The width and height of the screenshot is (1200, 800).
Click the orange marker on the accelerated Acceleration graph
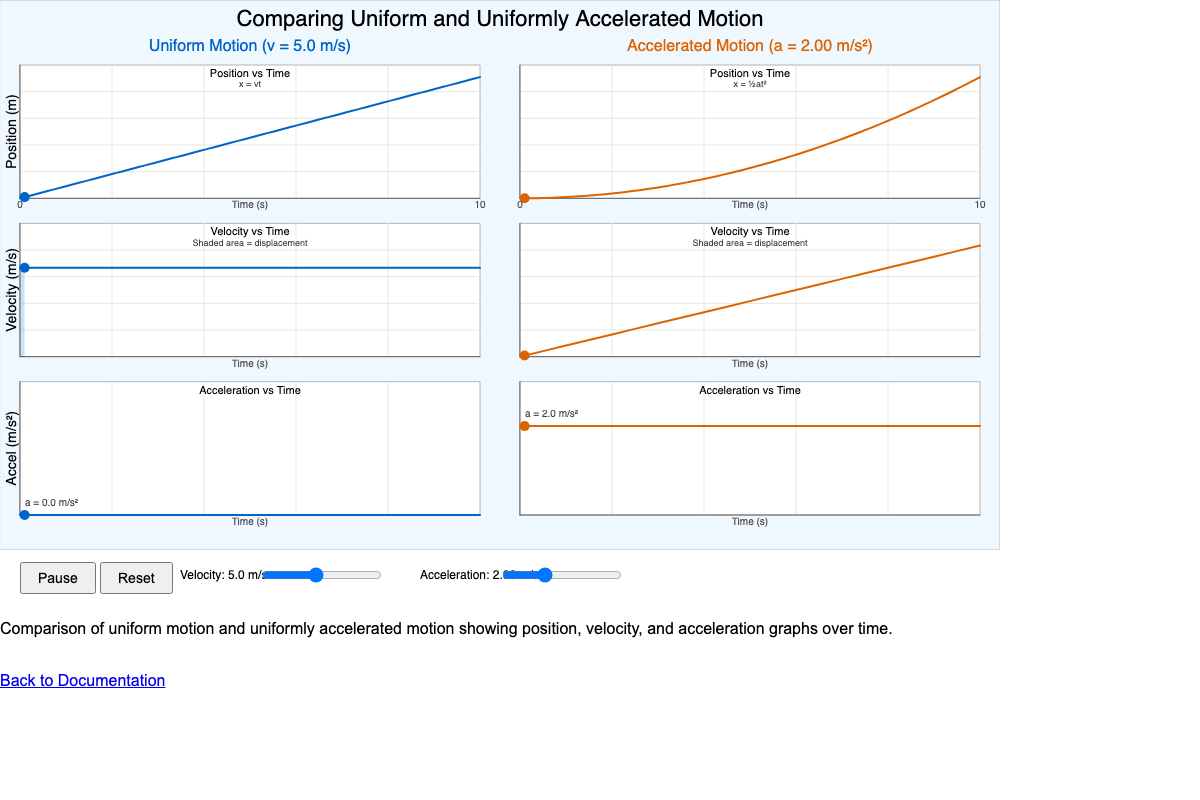[x=524, y=425]
